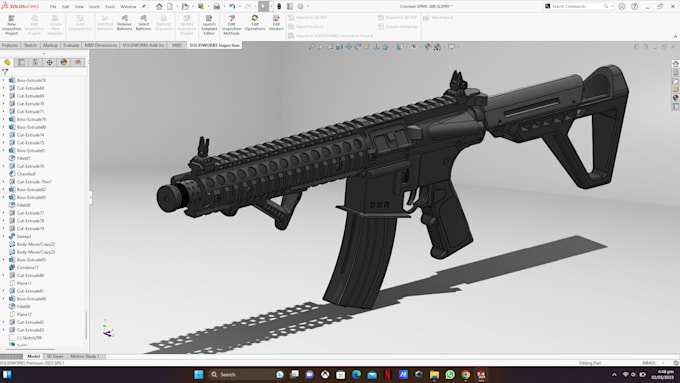680x383 pixels.
Task: Click the New document icon
Action: pyautogui.click(x=170, y=7)
